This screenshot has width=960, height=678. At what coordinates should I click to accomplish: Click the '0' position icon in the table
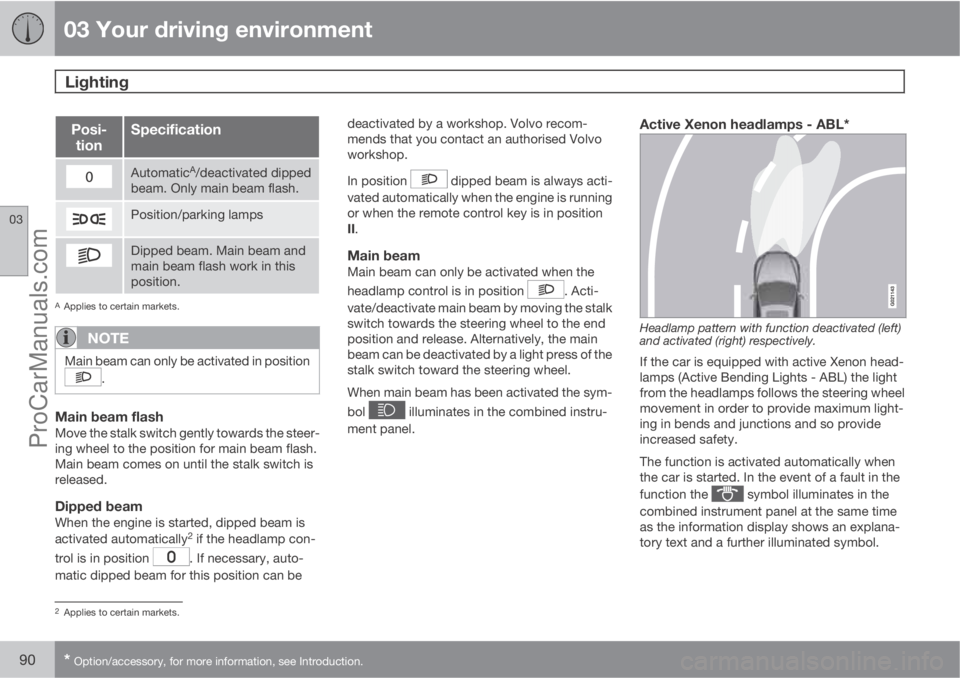tap(89, 177)
